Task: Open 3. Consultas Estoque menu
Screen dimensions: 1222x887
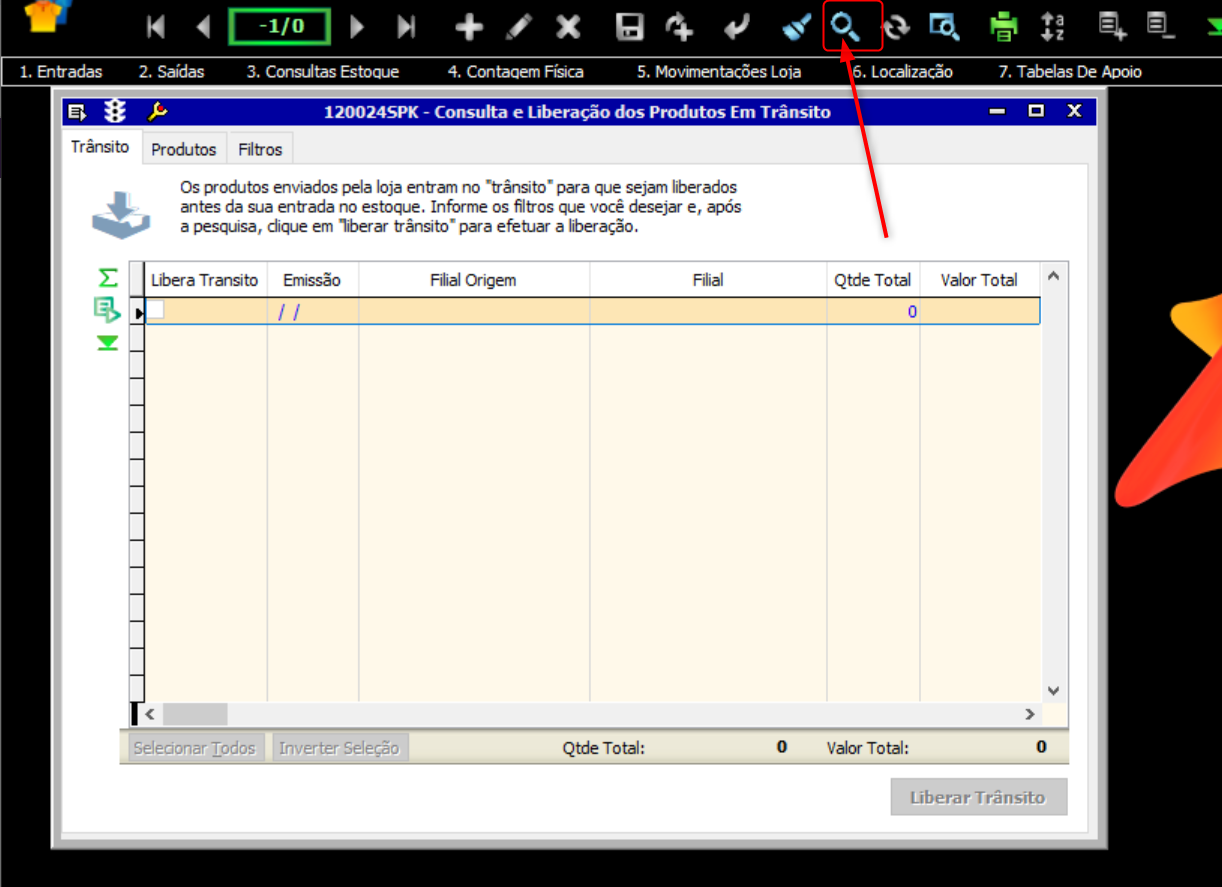Action: click(323, 72)
